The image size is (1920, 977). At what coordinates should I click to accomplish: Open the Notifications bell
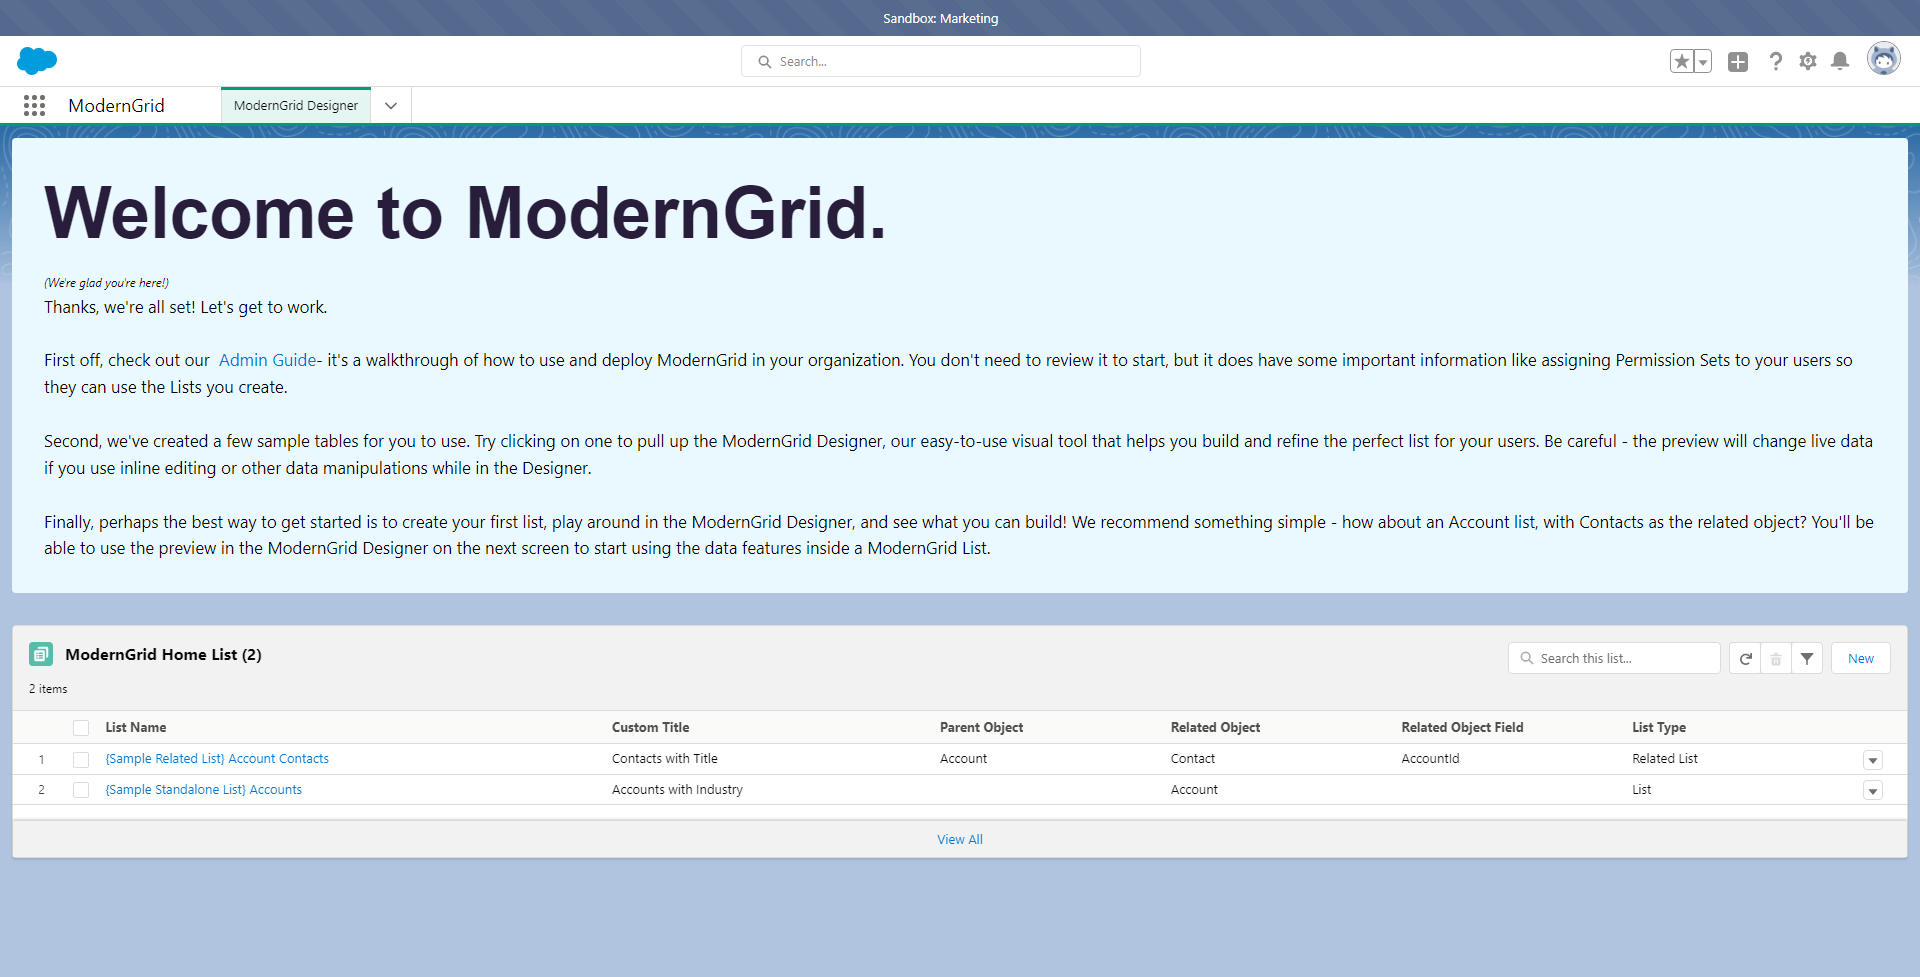pos(1840,62)
